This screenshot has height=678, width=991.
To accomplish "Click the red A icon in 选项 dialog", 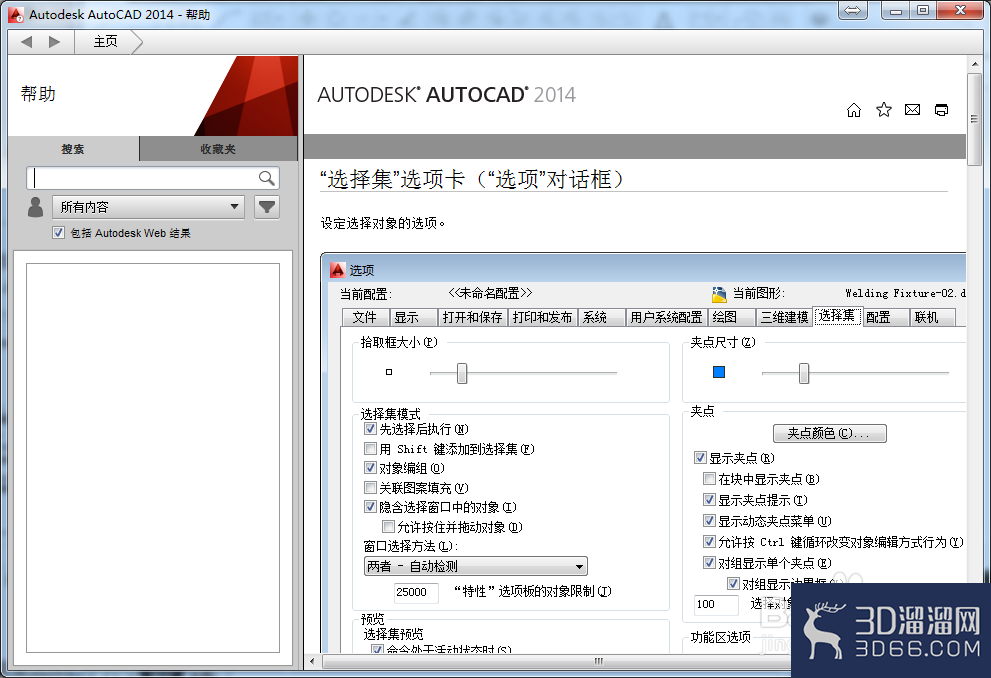I will point(337,270).
